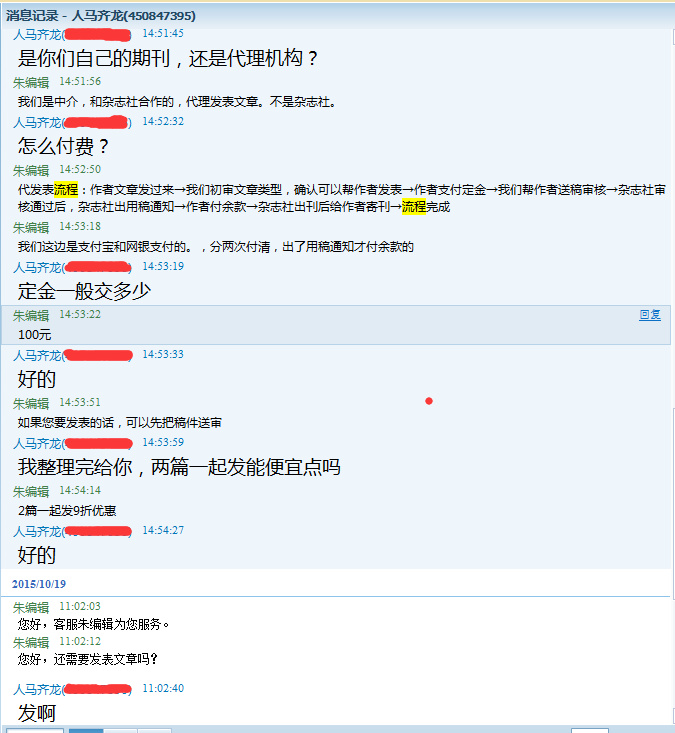
Task: Click the last message 发啊
Action: (37, 713)
